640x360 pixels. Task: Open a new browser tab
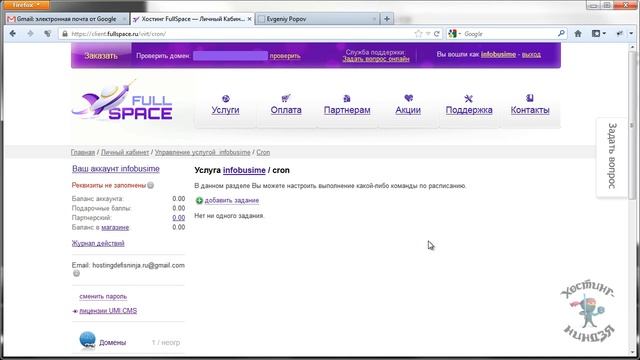(x=387, y=19)
